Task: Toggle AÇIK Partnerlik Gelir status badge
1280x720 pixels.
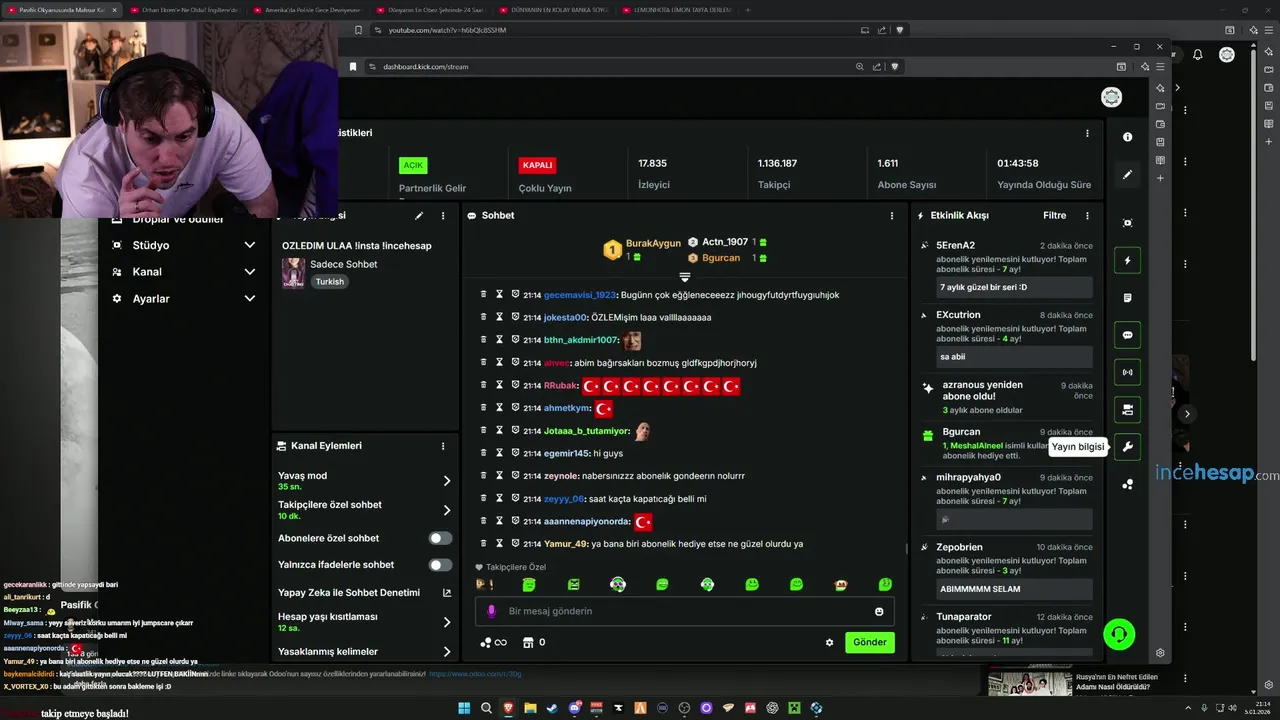Action: (x=413, y=165)
